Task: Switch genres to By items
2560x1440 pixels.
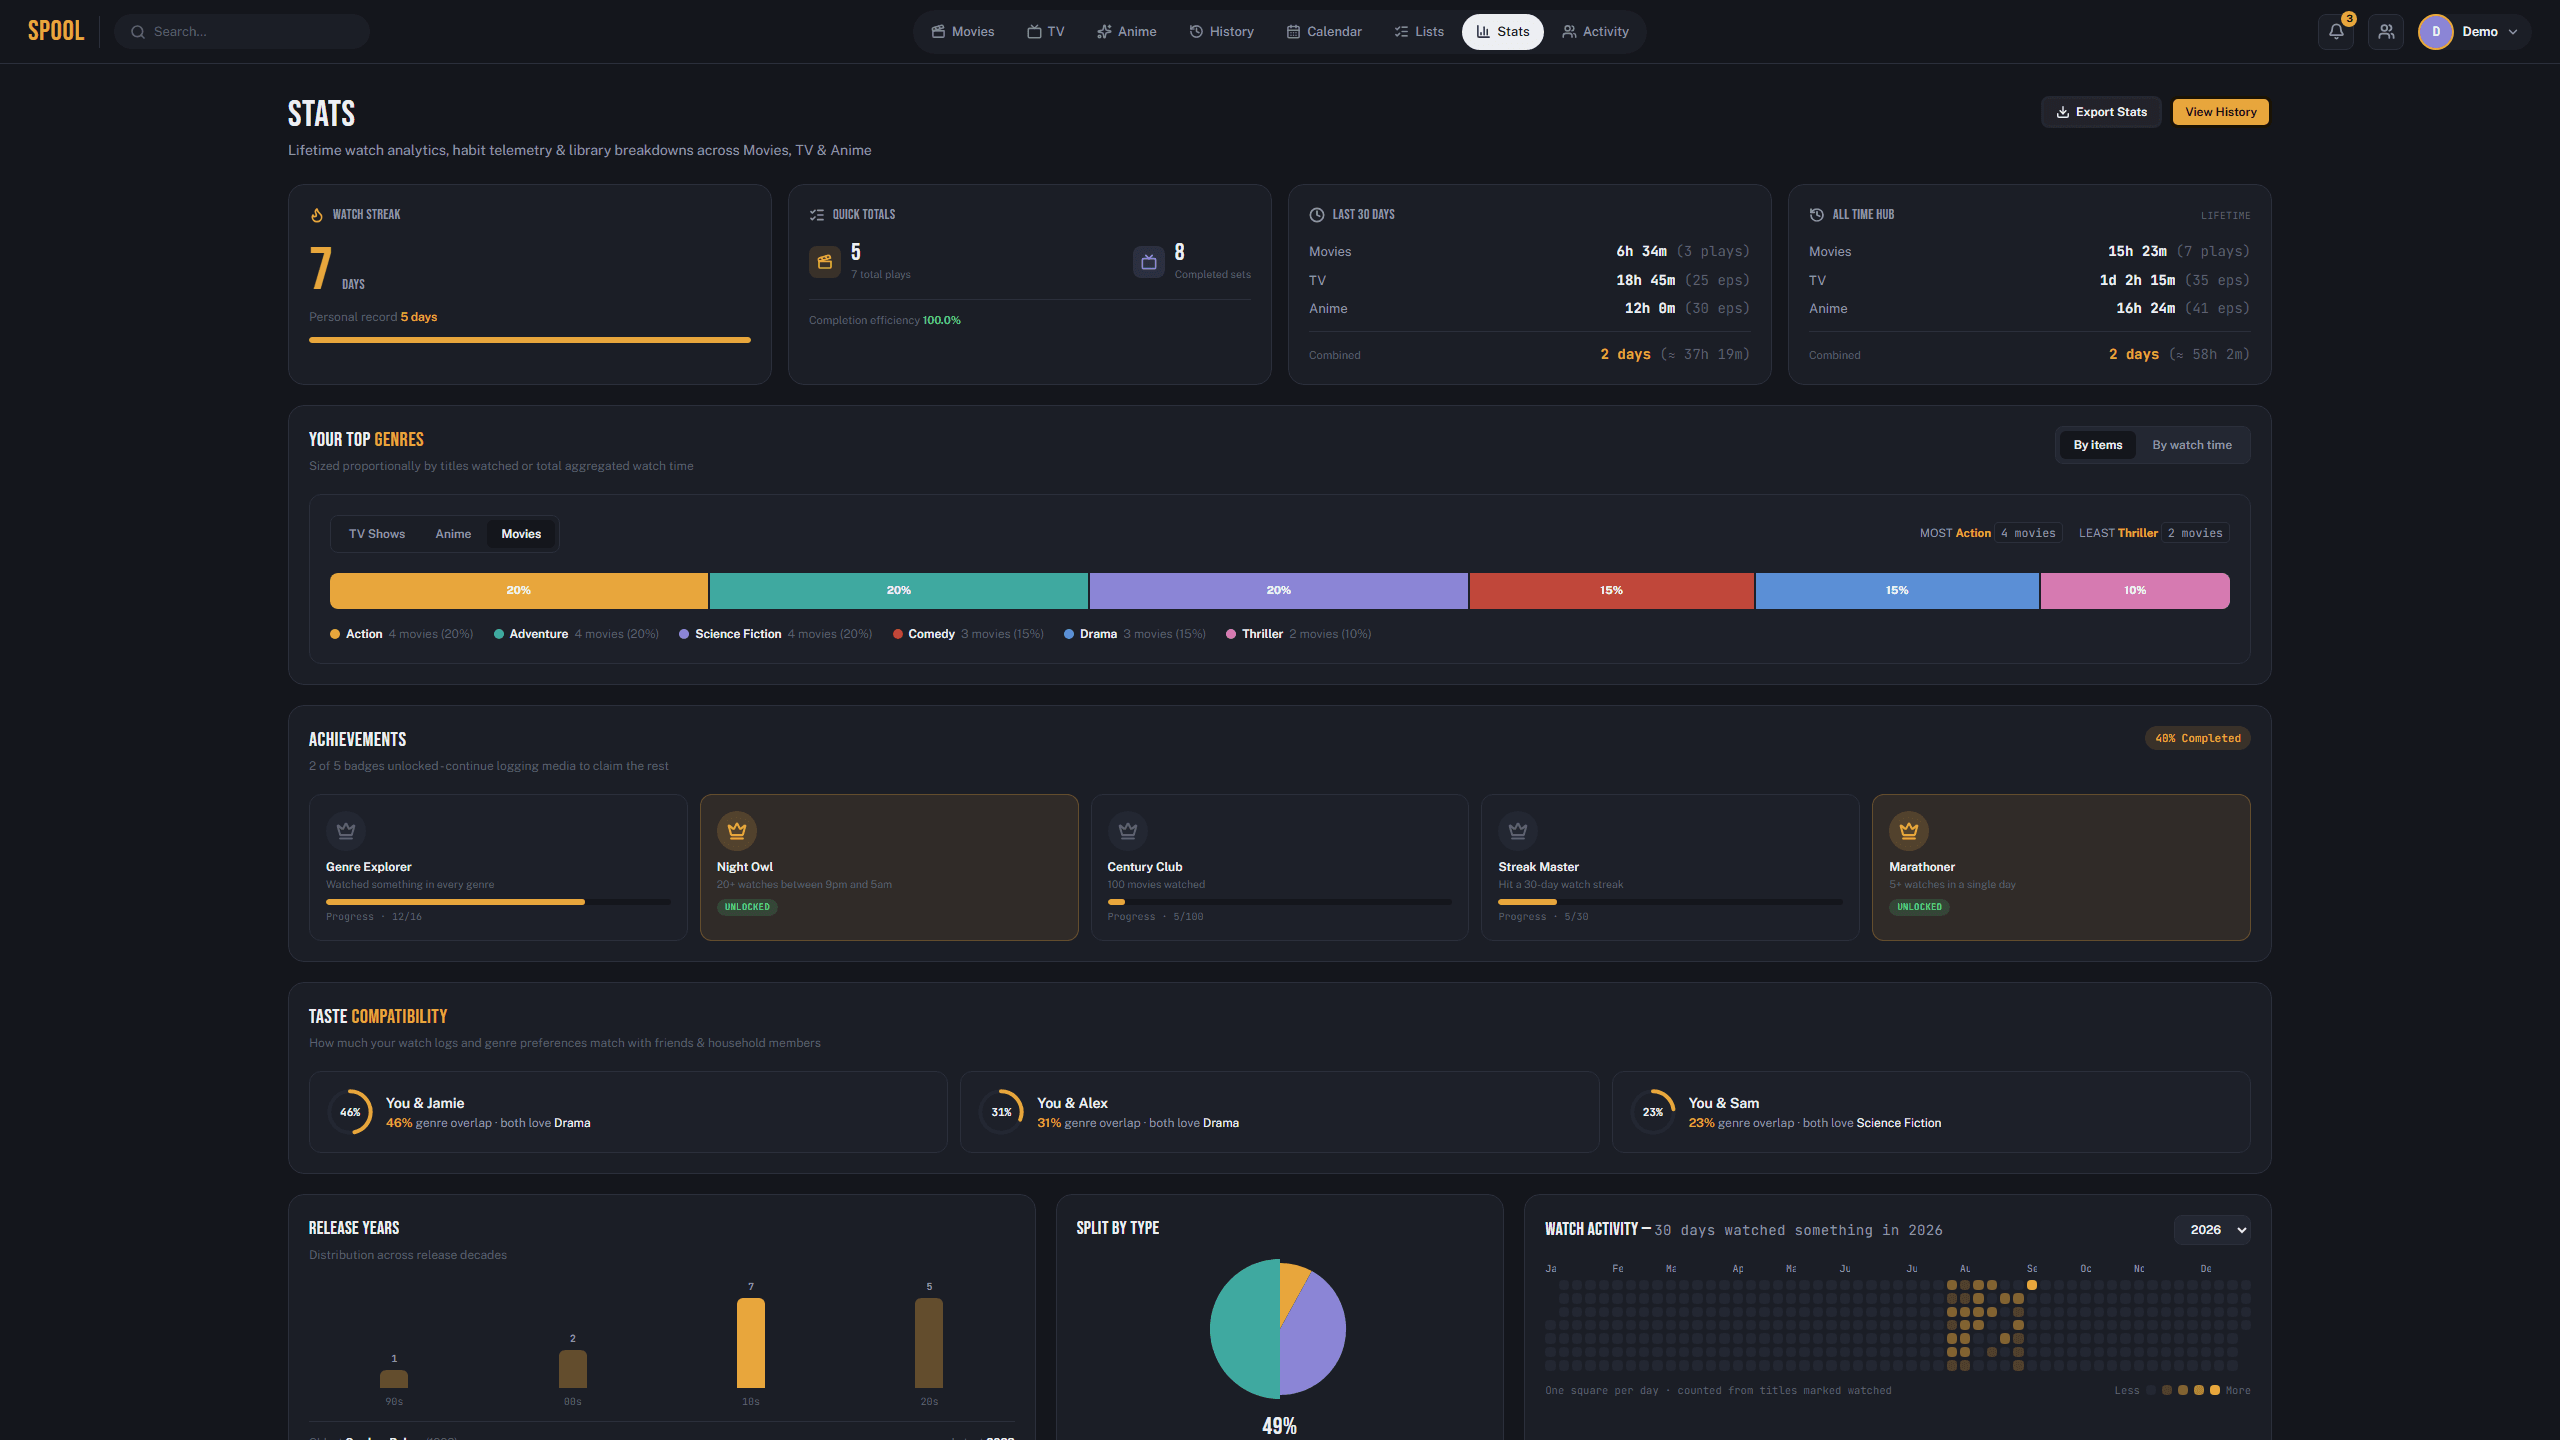Action: (2098, 445)
